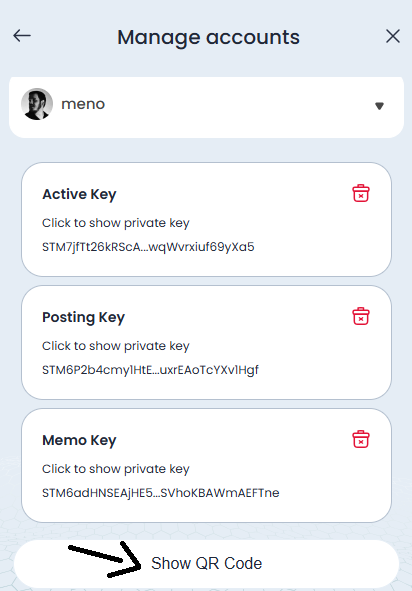Open the meno account dropdown arrow
The width and height of the screenshot is (412, 591).
(379, 106)
